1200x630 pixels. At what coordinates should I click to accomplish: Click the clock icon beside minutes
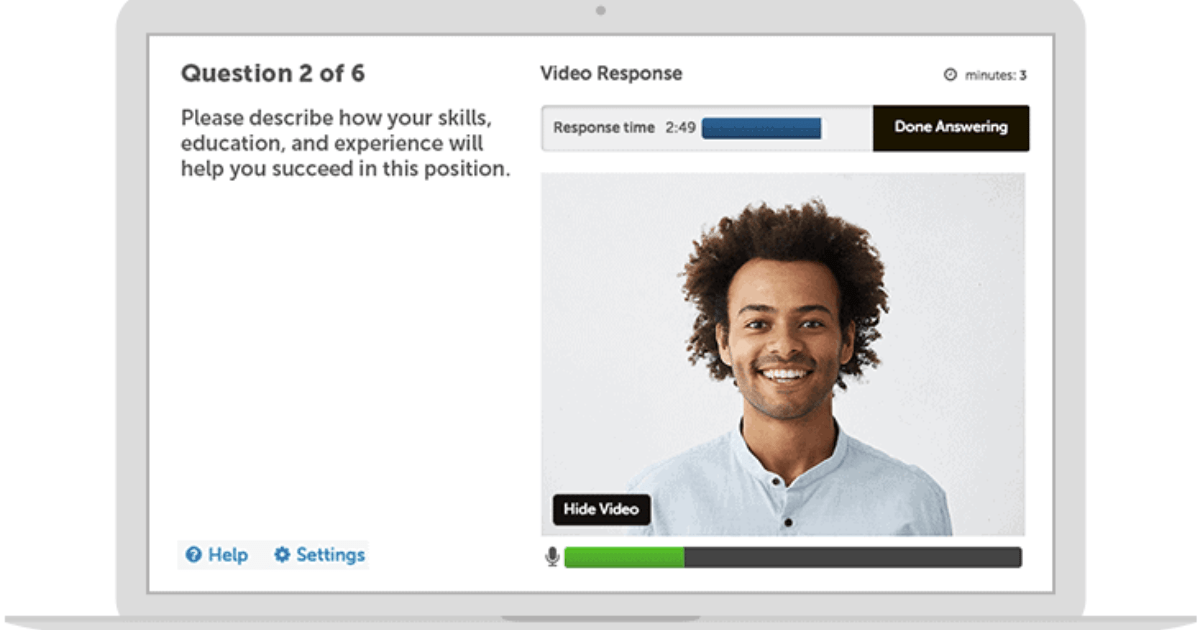(951, 75)
